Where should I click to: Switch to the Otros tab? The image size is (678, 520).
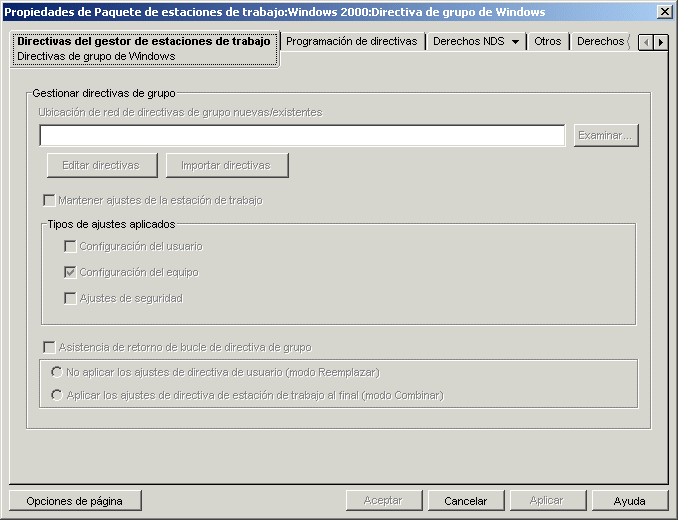(547, 41)
